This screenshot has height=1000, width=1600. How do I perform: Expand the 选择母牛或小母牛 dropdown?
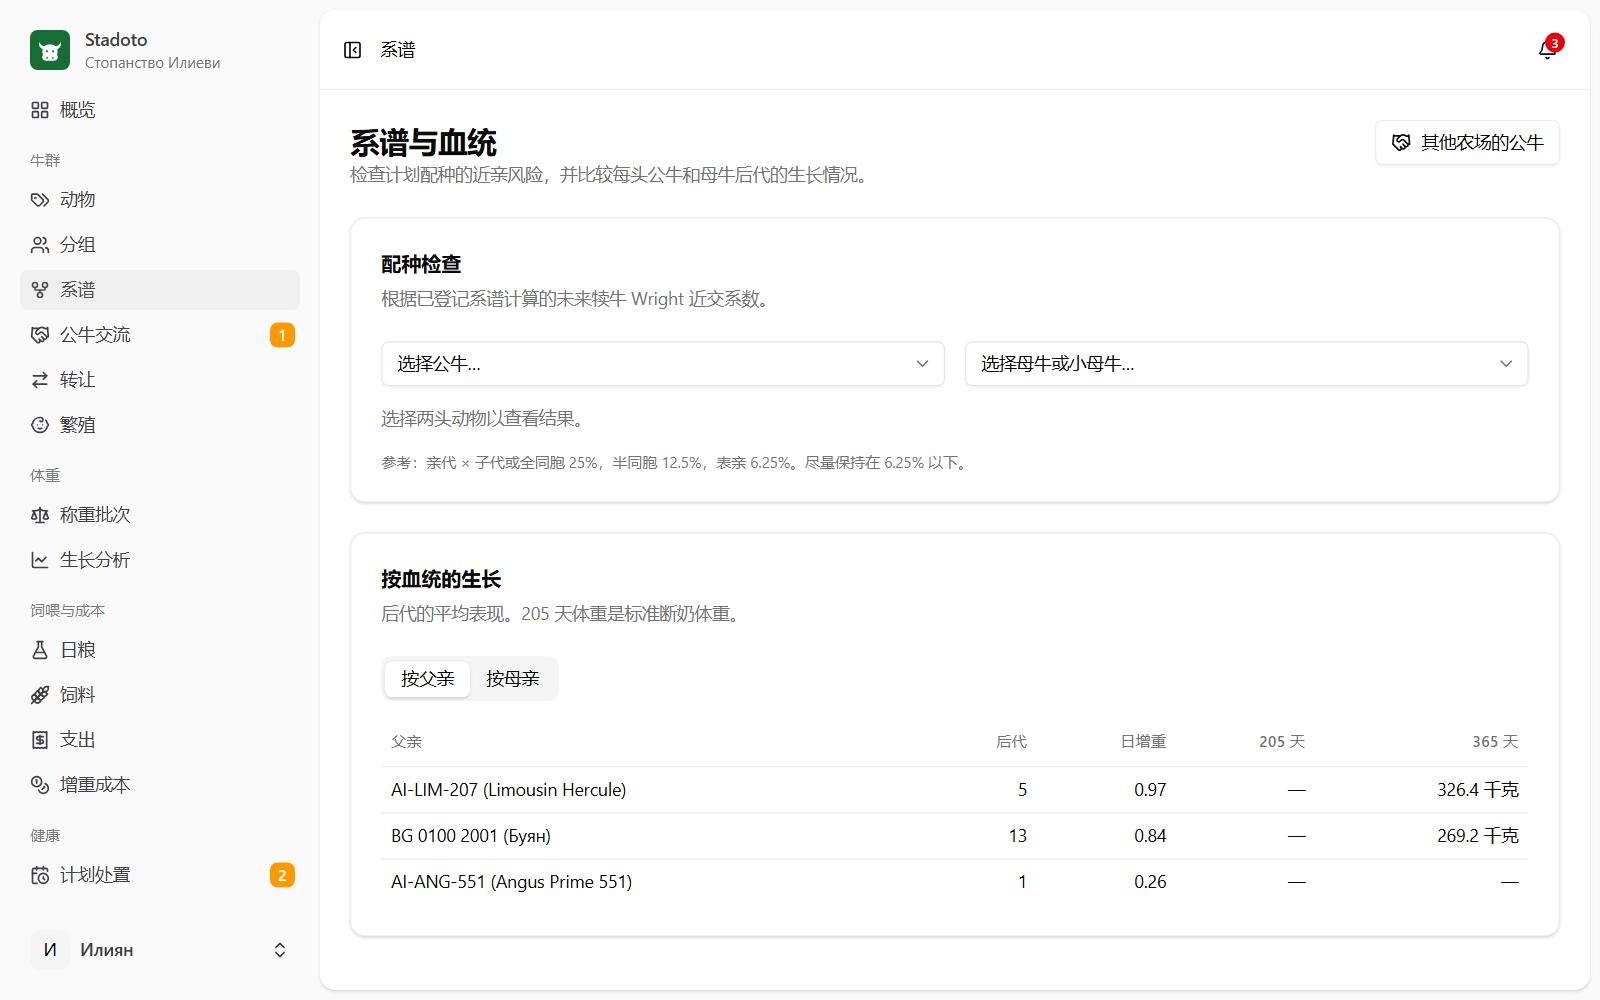pyautogui.click(x=1246, y=364)
